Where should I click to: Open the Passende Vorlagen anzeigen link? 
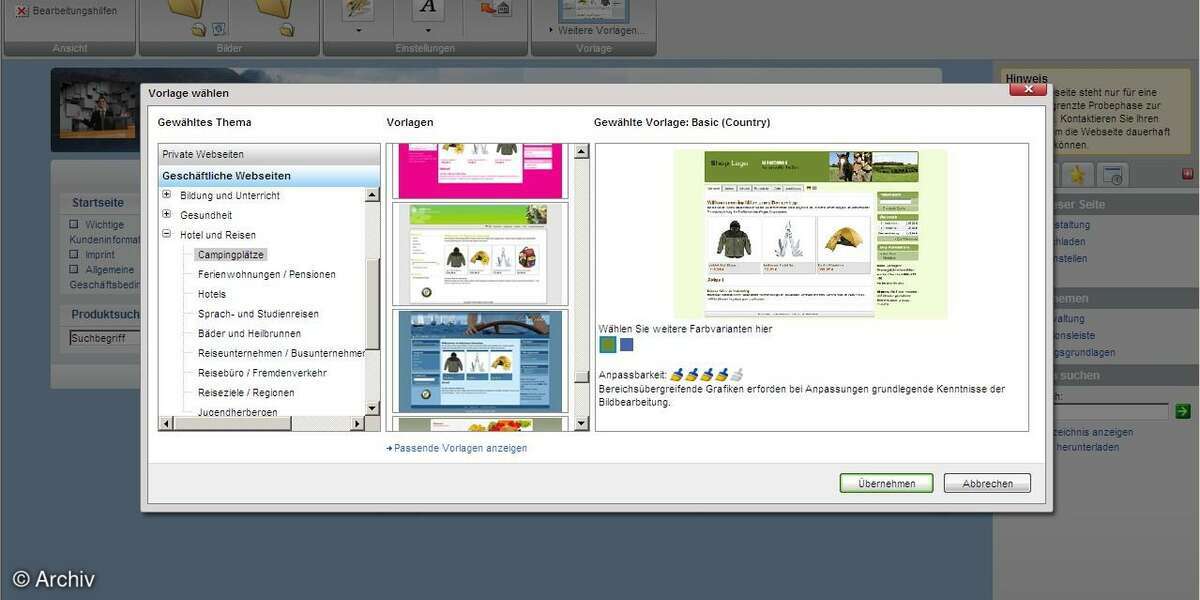[x=459, y=448]
